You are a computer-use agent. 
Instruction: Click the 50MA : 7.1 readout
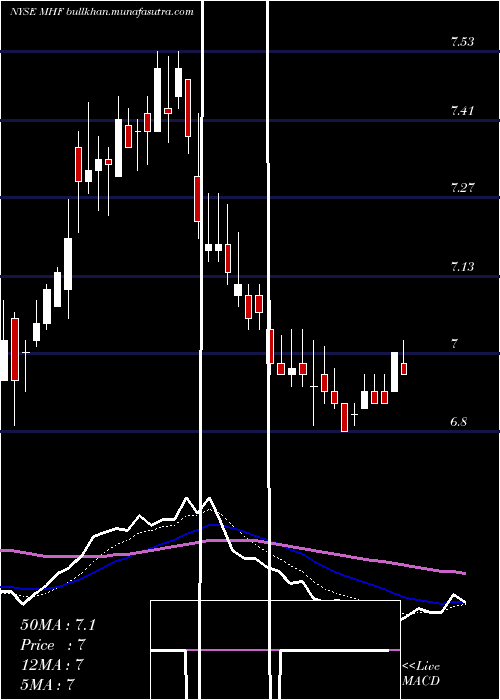coord(58,625)
